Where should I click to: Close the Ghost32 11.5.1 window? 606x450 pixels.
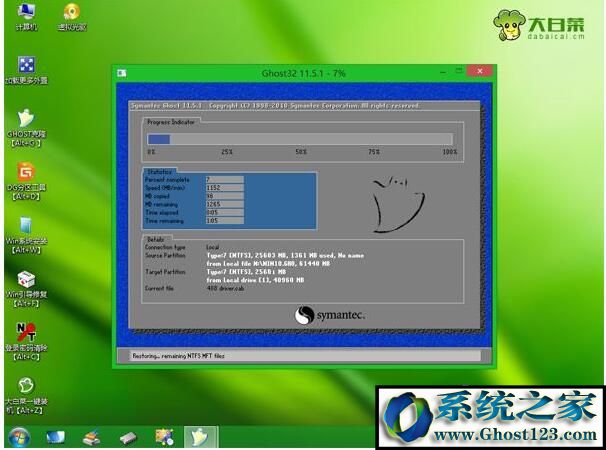pyautogui.click(x=480, y=71)
